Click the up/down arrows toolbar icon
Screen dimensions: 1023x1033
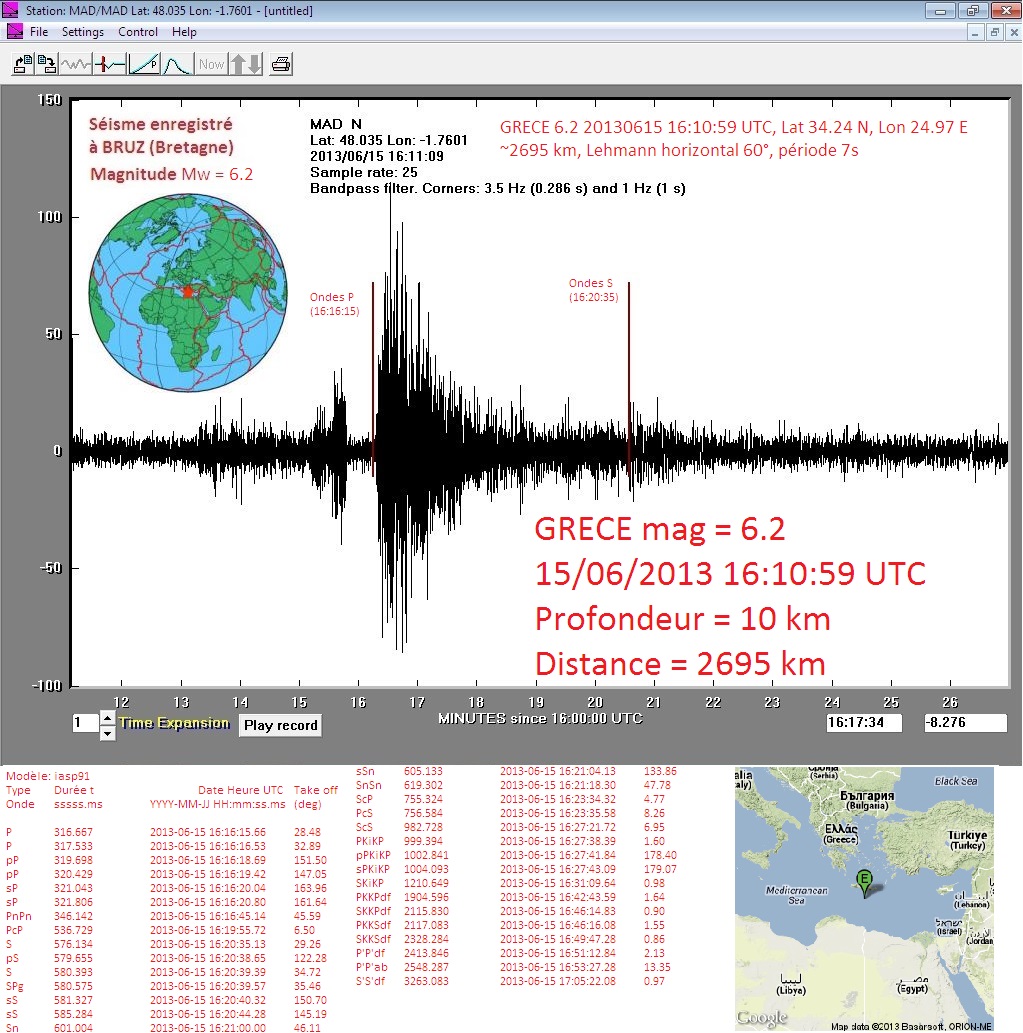pyautogui.click(x=246, y=64)
